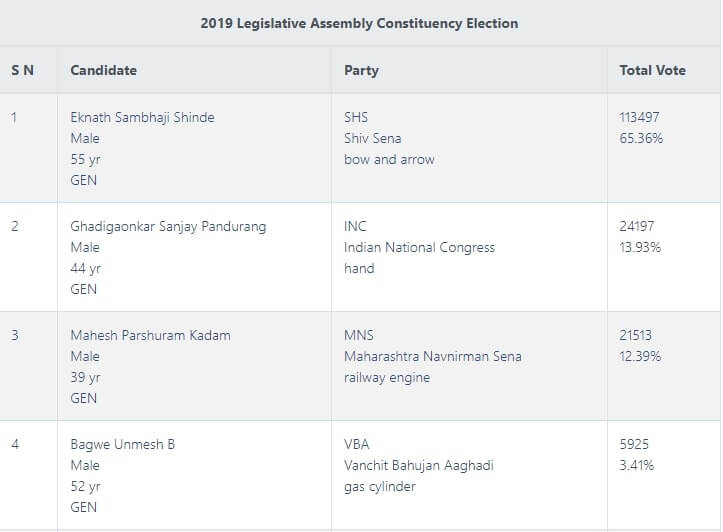Click the 13.93% vote share
This screenshot has height=532, width=723.
tap(641, 247)
